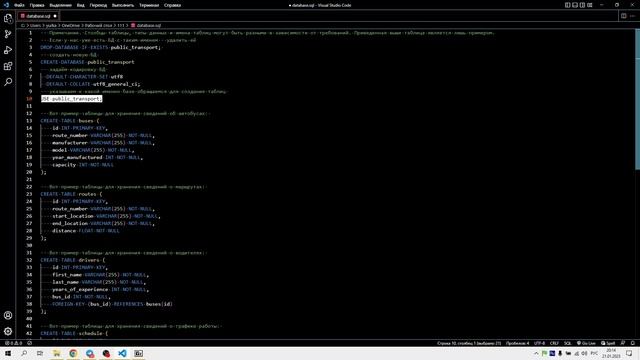The image size is (640, 360).
Task: Click the FOREIGN KEY (bus_id) line
Action: coord(112,304)
